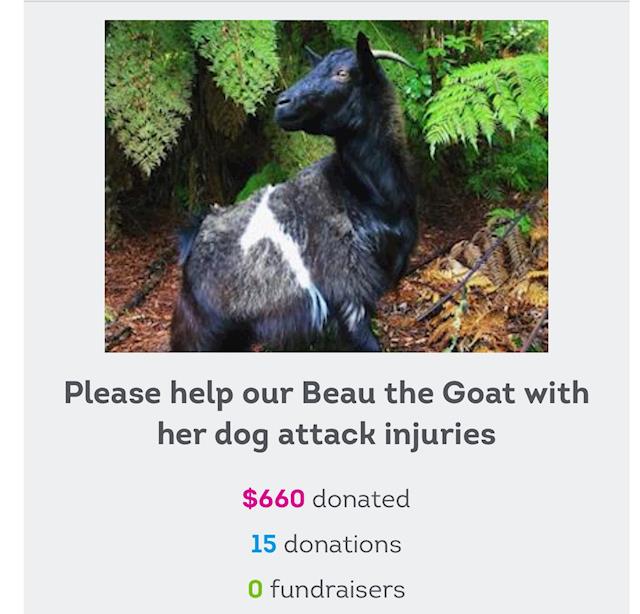Click the word 'injuries' in the heading

(x=443, y=436)
